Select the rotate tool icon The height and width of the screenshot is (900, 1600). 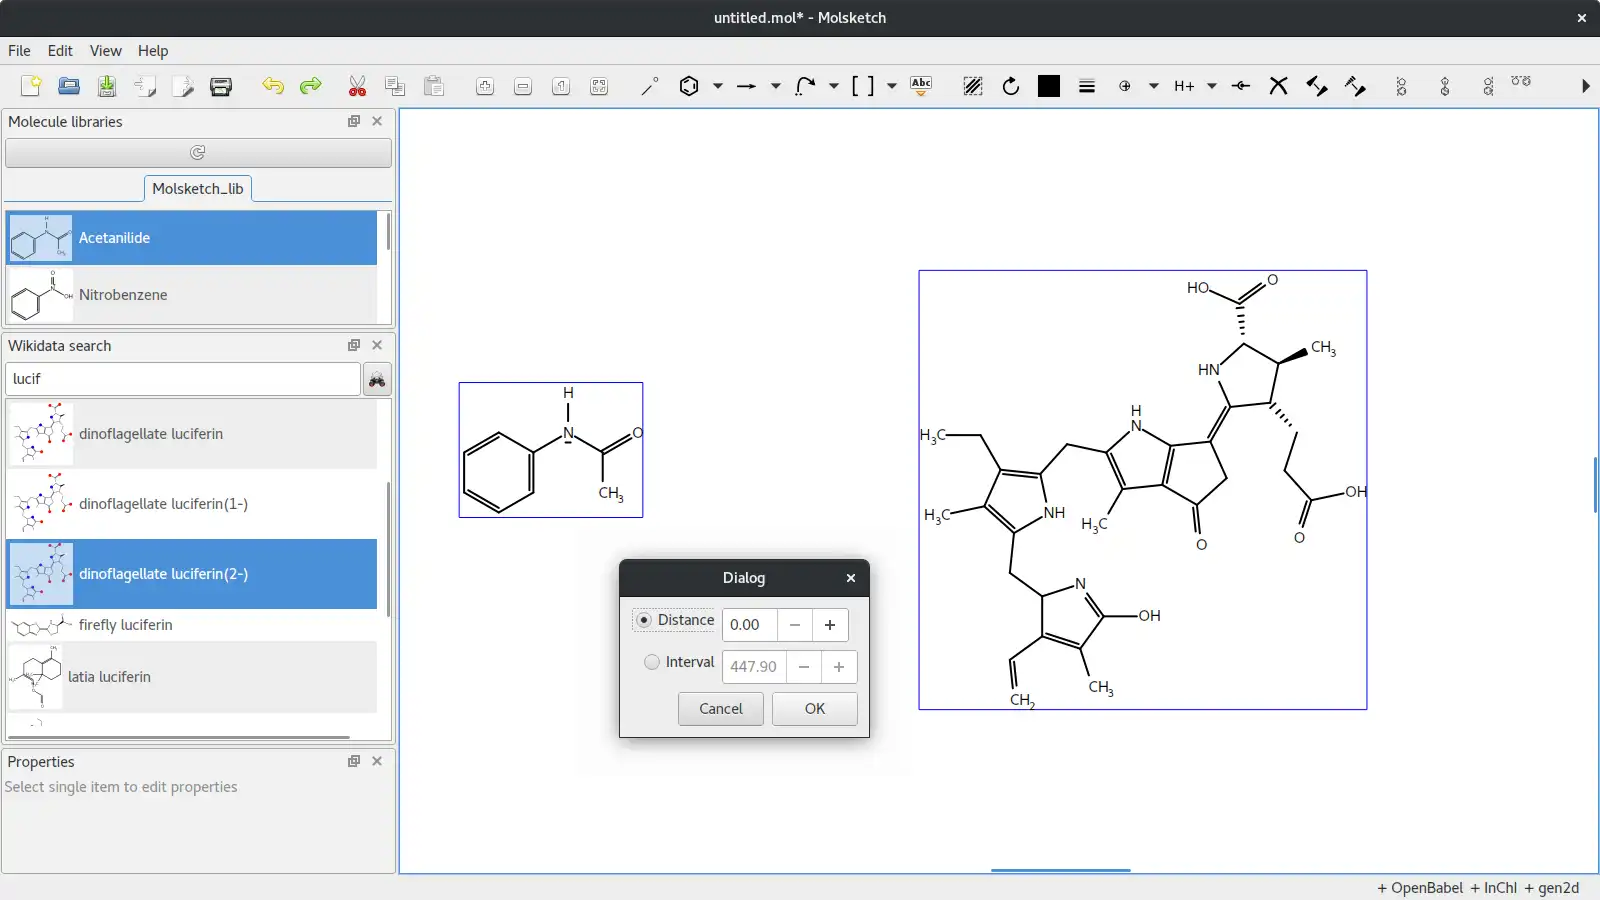tap(1011, 87)
